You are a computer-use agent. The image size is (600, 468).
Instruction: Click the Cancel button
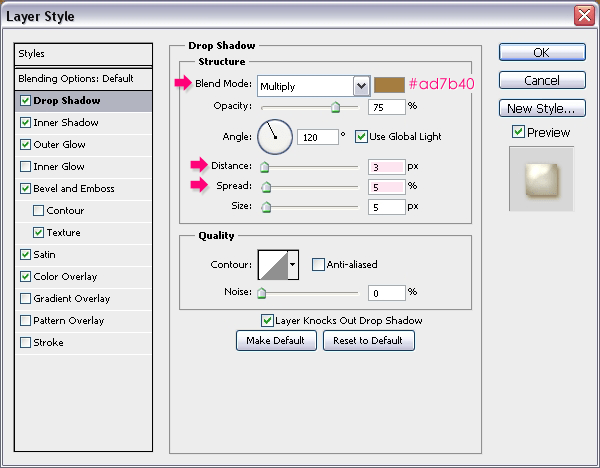[542, 80]
